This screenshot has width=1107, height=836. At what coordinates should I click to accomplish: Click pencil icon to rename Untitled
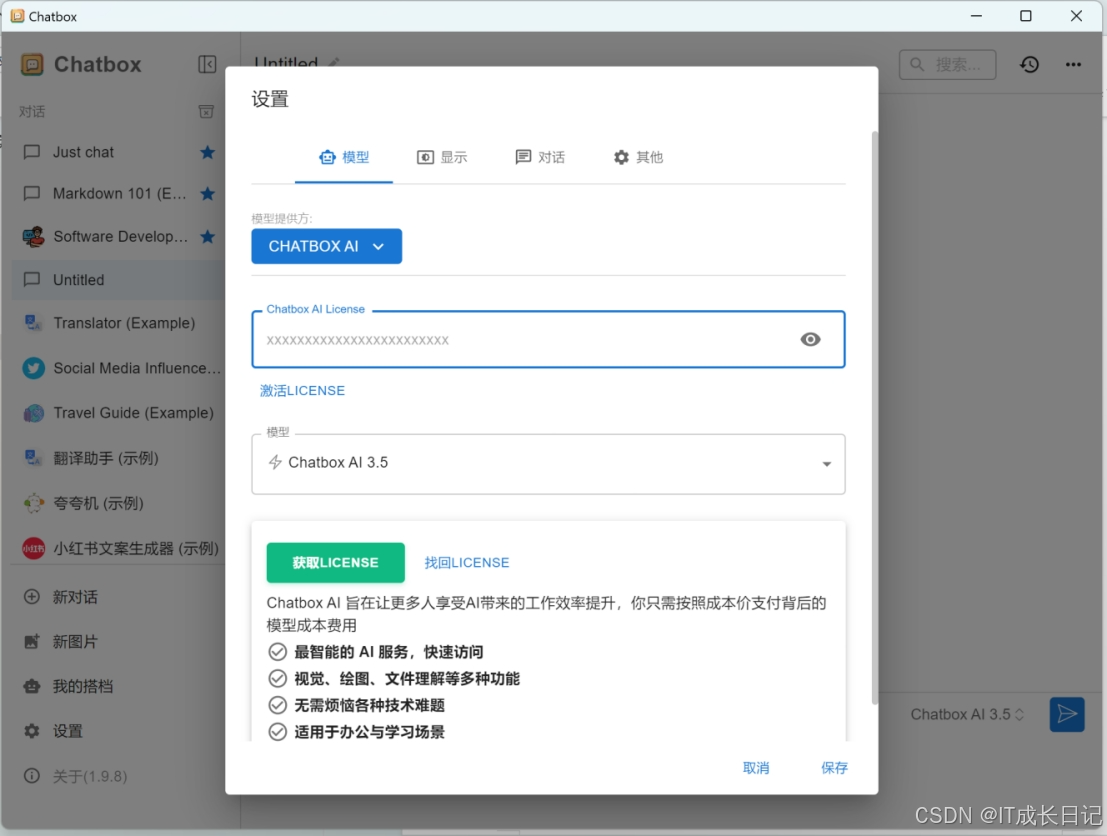tap(334, 62)
